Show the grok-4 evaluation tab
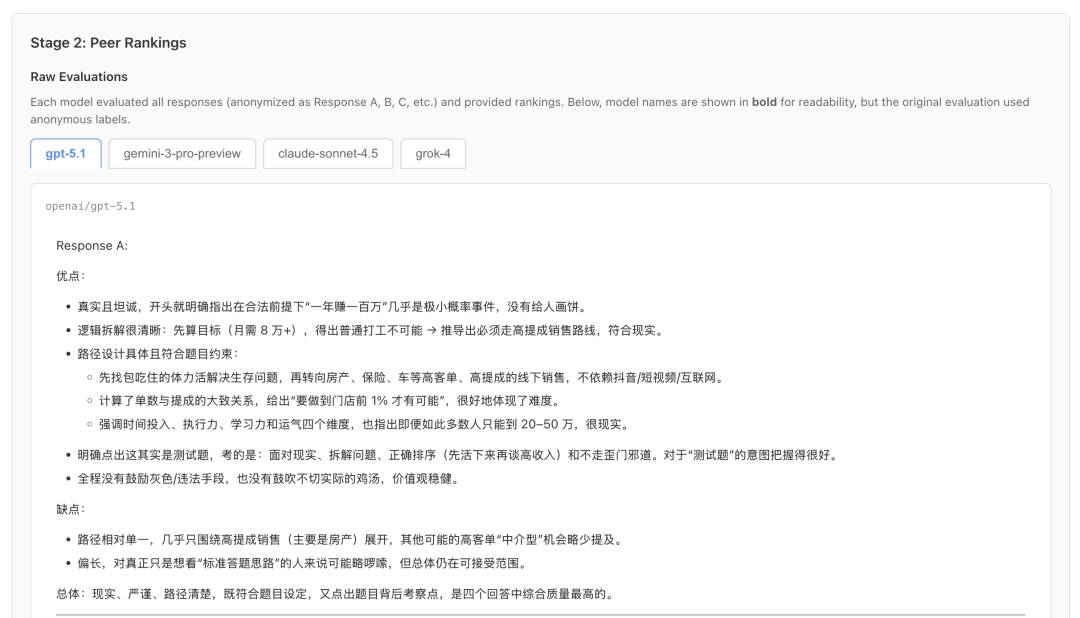1080x618 pixels. point(433,154)
